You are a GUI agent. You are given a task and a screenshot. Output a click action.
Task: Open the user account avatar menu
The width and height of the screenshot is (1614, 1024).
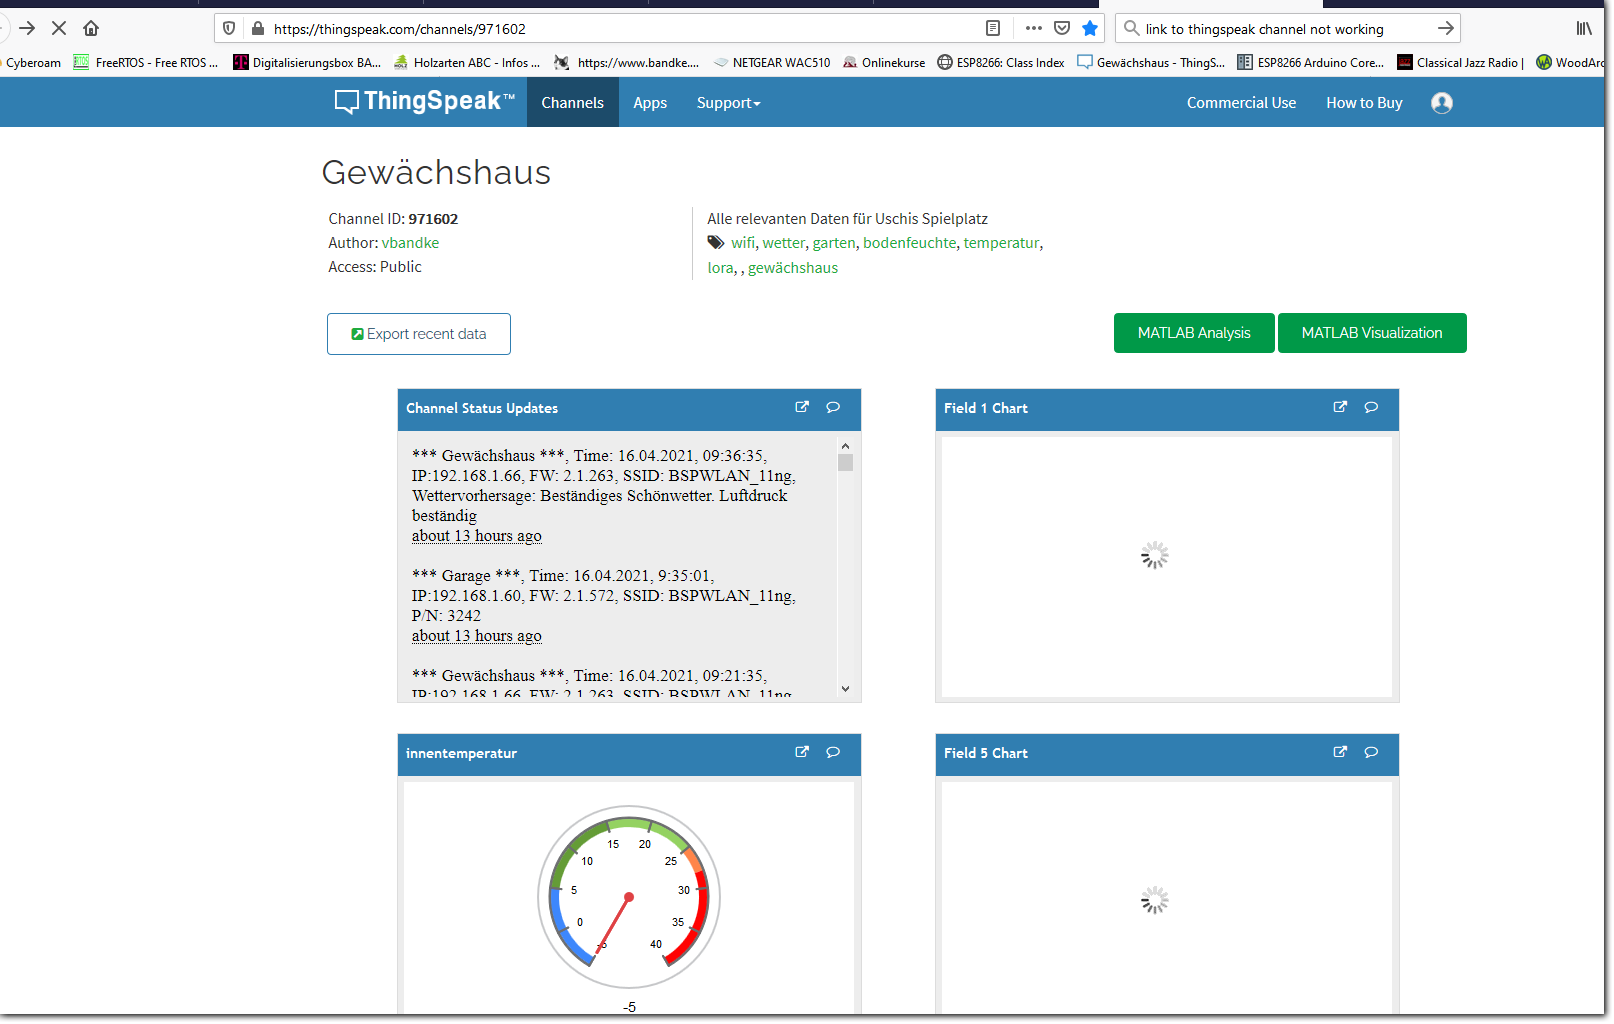pyautogui.click(x=1442, y=103)
